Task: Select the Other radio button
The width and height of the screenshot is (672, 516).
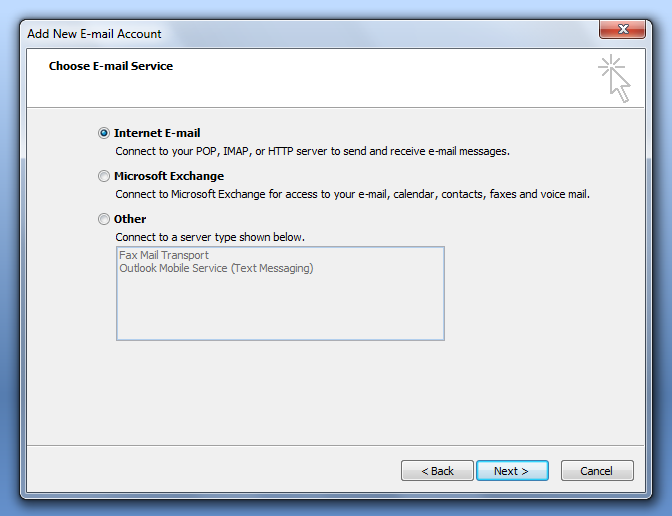Action: (x=104, y=219)
